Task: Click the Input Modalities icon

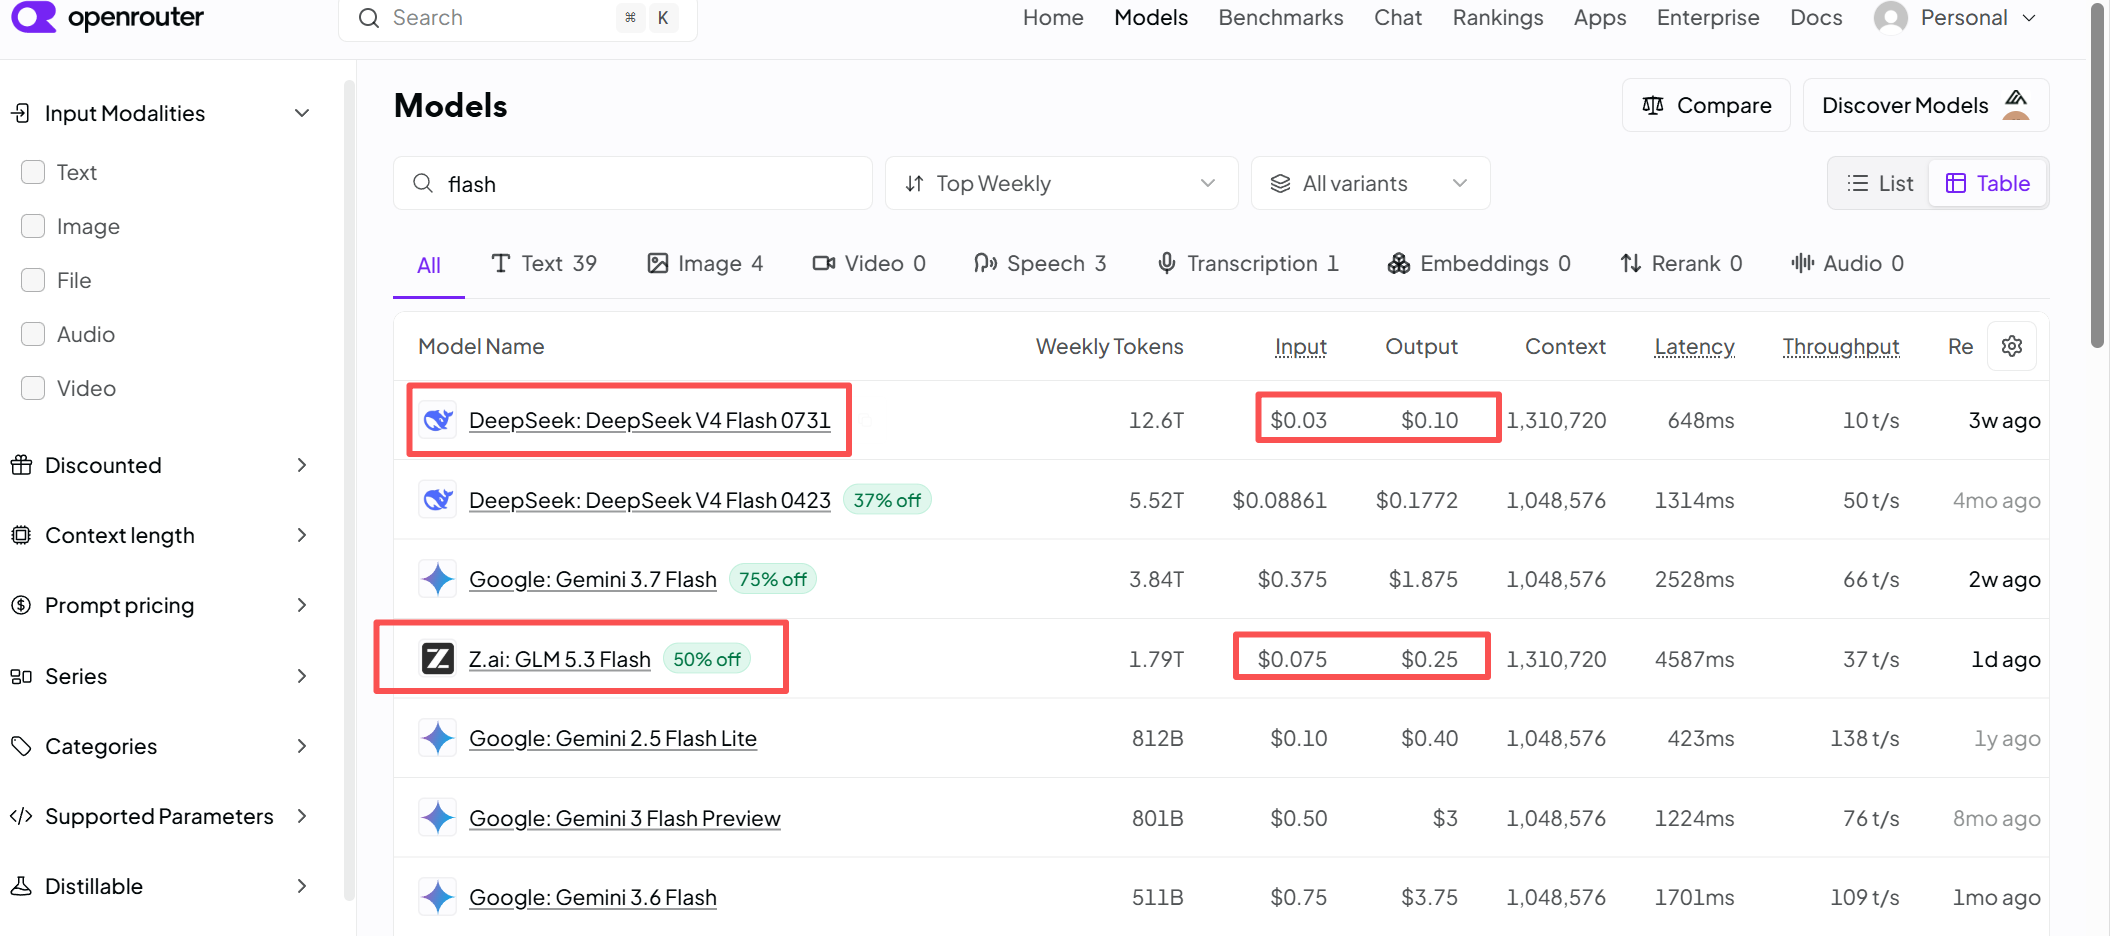Action: click(x=21, y=113)
